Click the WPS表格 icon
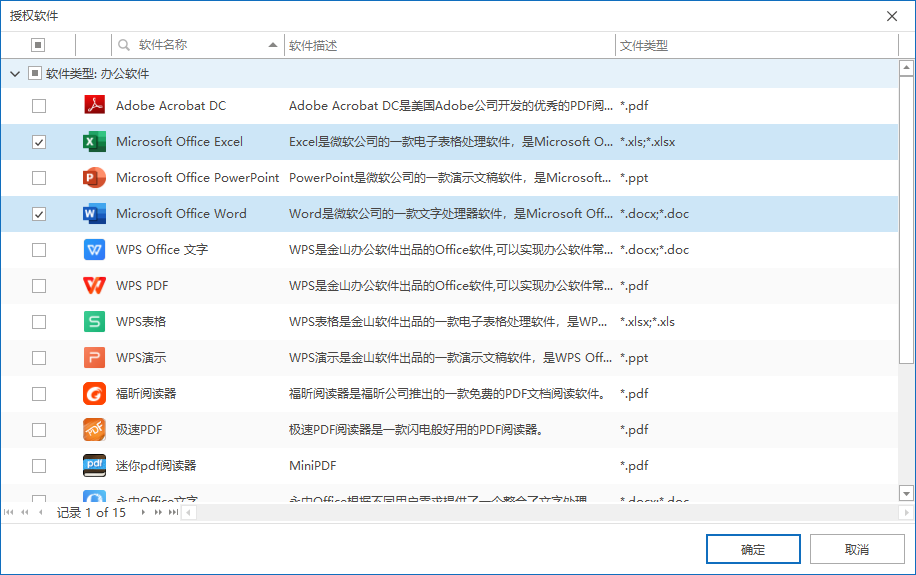This screenshot has width=916, height=575. coord(94,322)
